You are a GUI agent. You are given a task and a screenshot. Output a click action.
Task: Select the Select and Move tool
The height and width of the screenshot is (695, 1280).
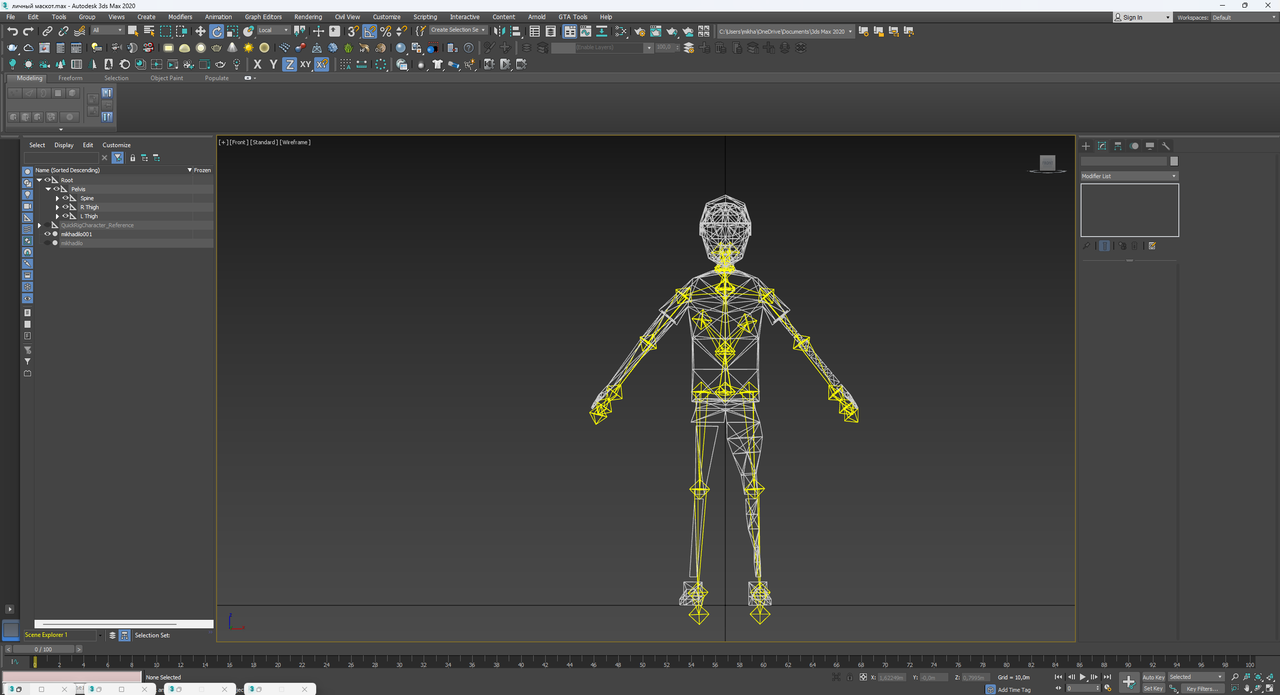tap(200, 31)
